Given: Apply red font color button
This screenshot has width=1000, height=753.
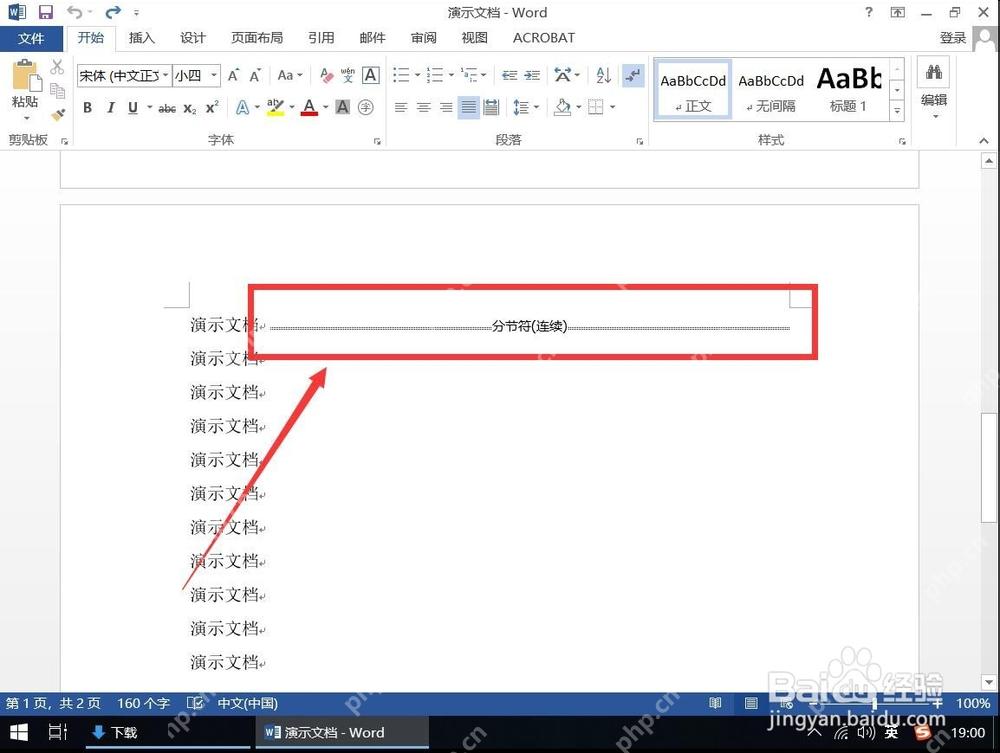Looking at the screenshot, I should tap(309, 107).
